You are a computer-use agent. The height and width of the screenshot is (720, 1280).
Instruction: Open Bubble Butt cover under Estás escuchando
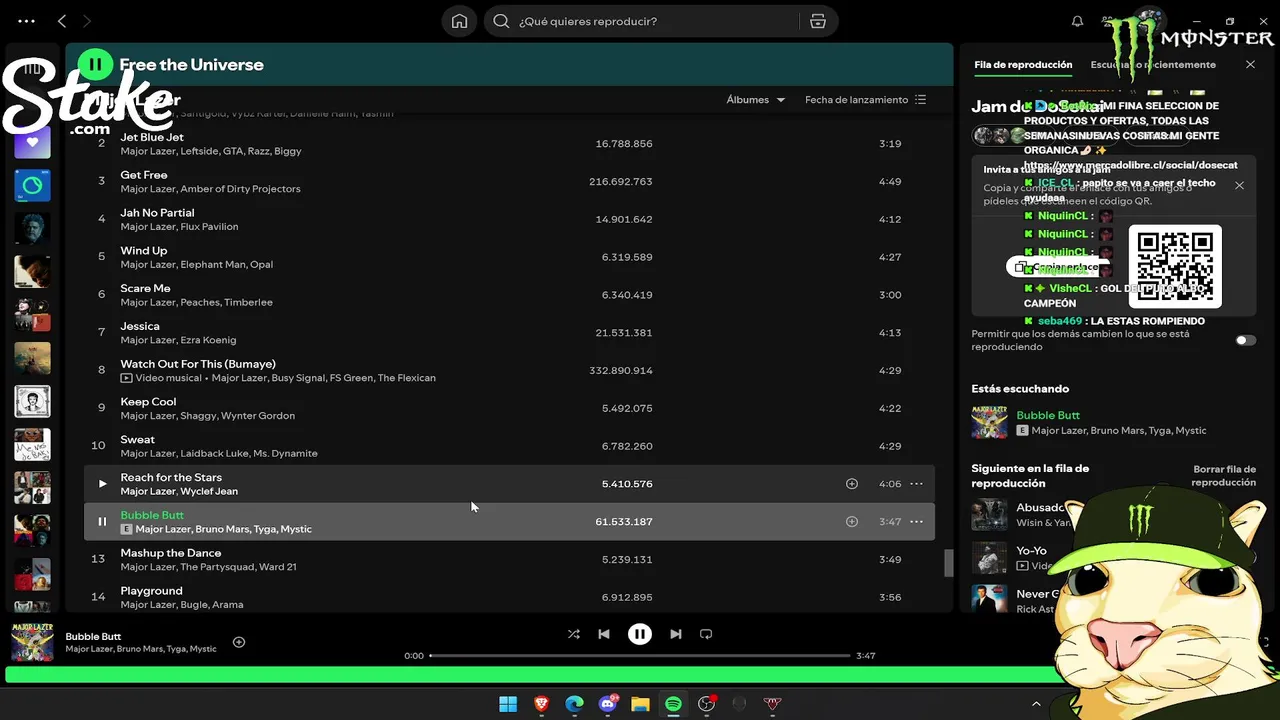point(989,423)
